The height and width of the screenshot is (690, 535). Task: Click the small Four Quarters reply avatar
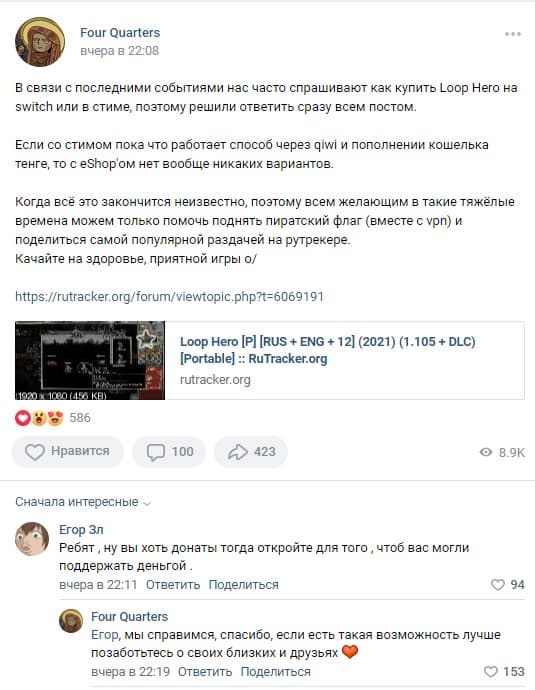(x=71, y=621)
